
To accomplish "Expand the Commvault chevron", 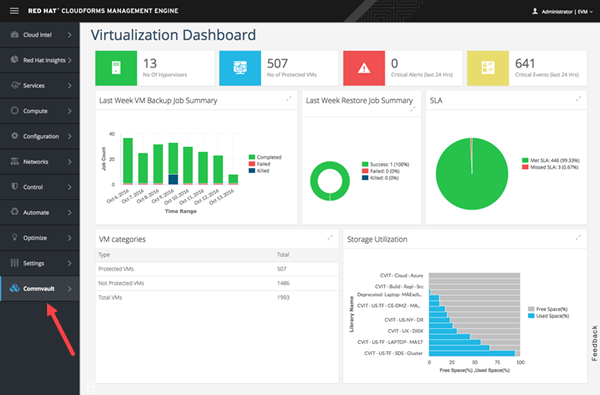I will (70, 288).
